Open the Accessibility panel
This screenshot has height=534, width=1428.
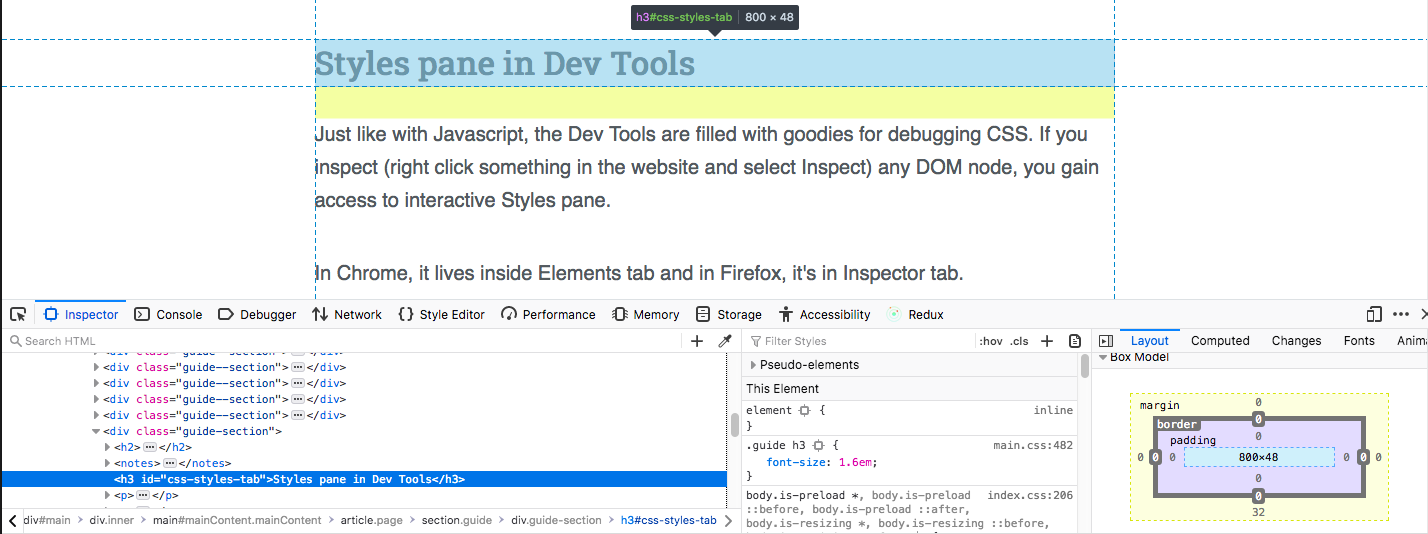coord(825,314)
